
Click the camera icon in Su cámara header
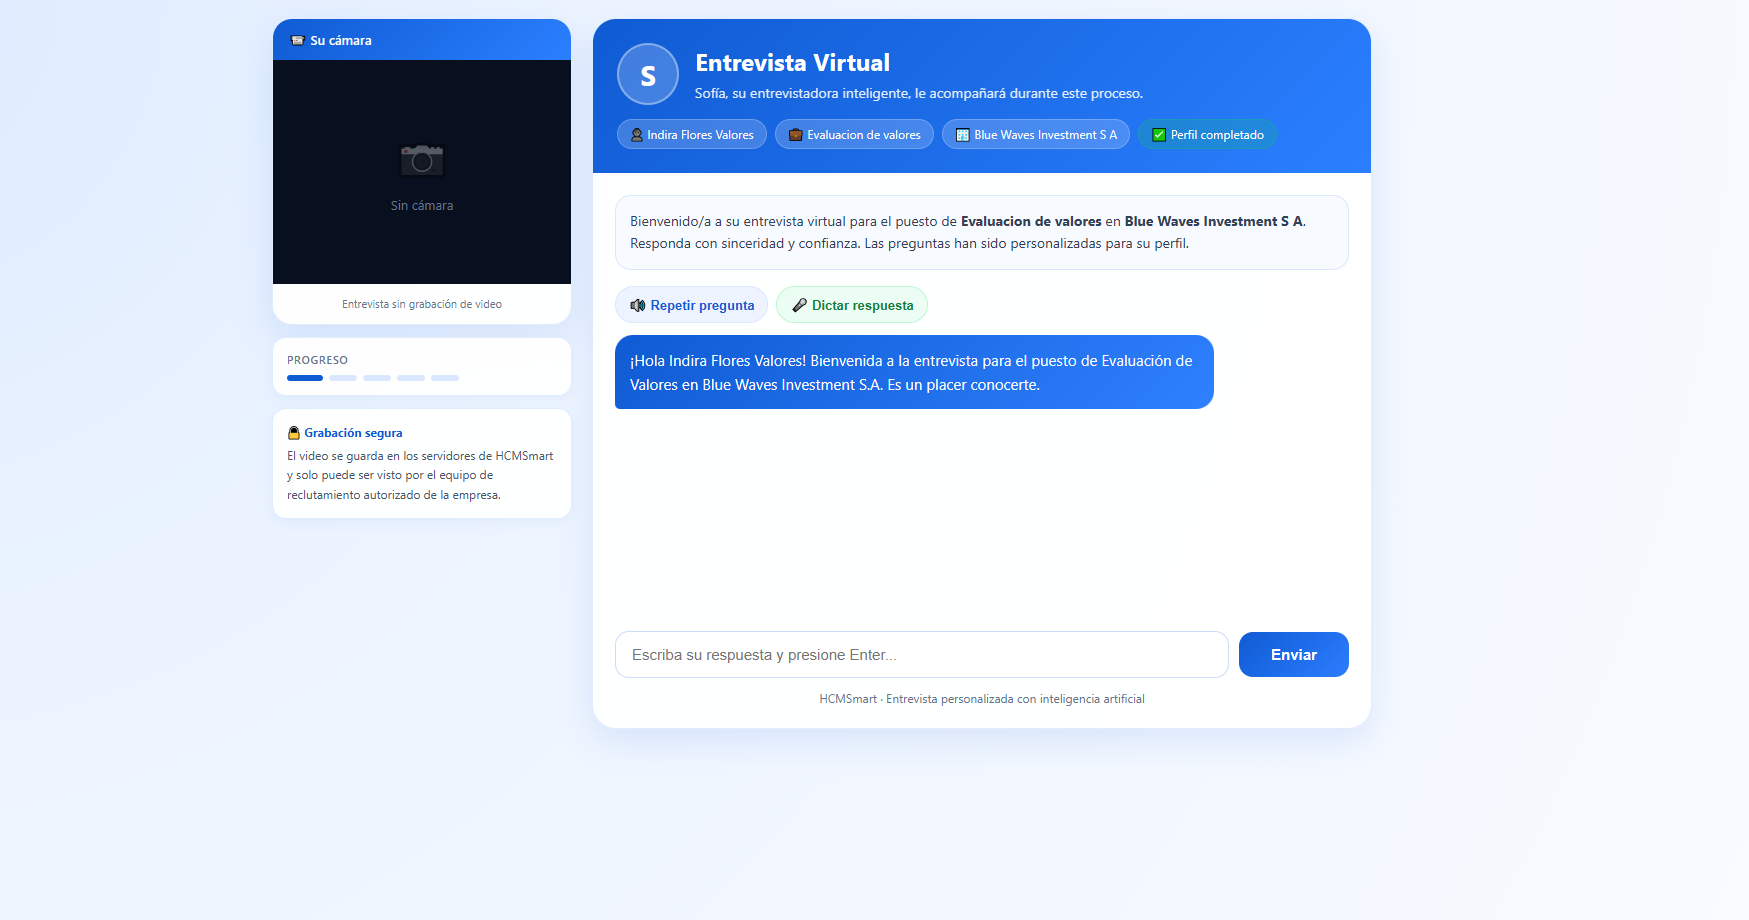pyautogui.click(x=298, y=41)
